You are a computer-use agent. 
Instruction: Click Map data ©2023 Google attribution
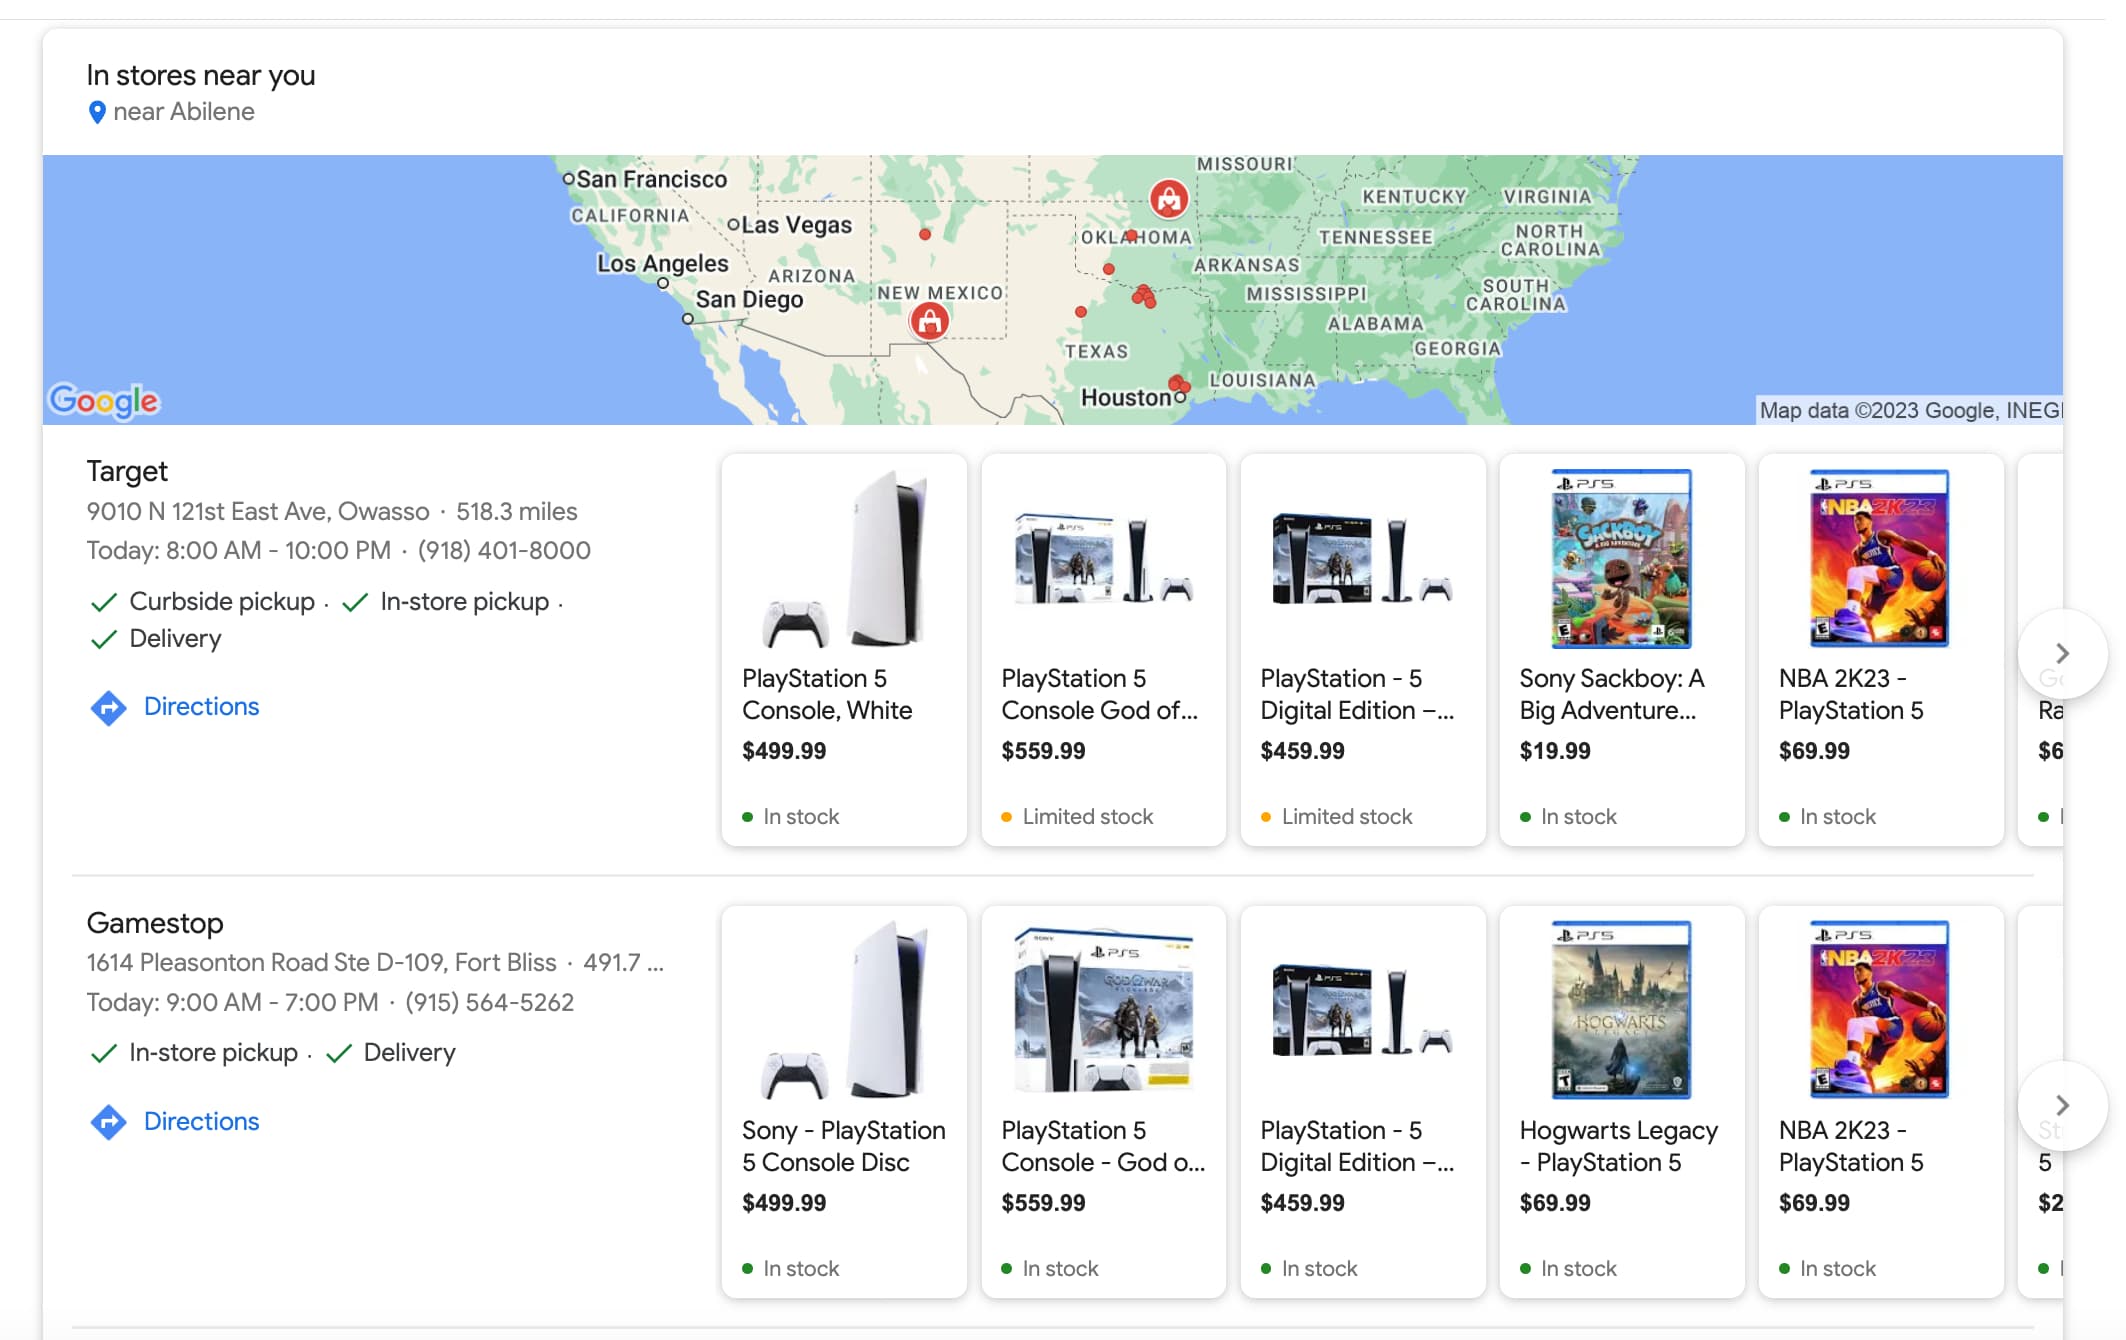(1909, 411)
